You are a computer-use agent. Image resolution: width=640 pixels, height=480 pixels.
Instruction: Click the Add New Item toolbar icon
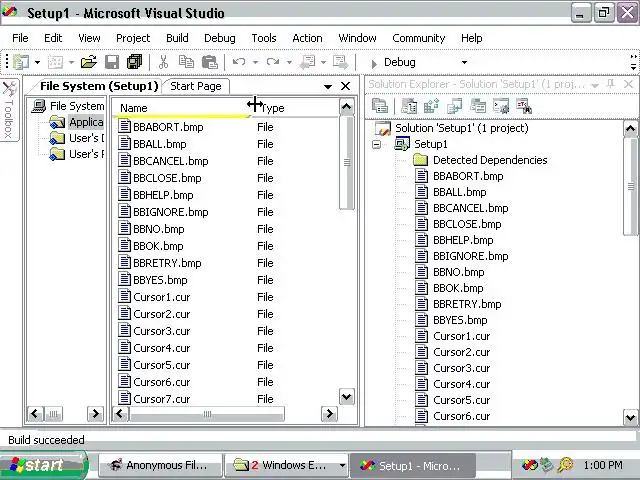[56, 62]
